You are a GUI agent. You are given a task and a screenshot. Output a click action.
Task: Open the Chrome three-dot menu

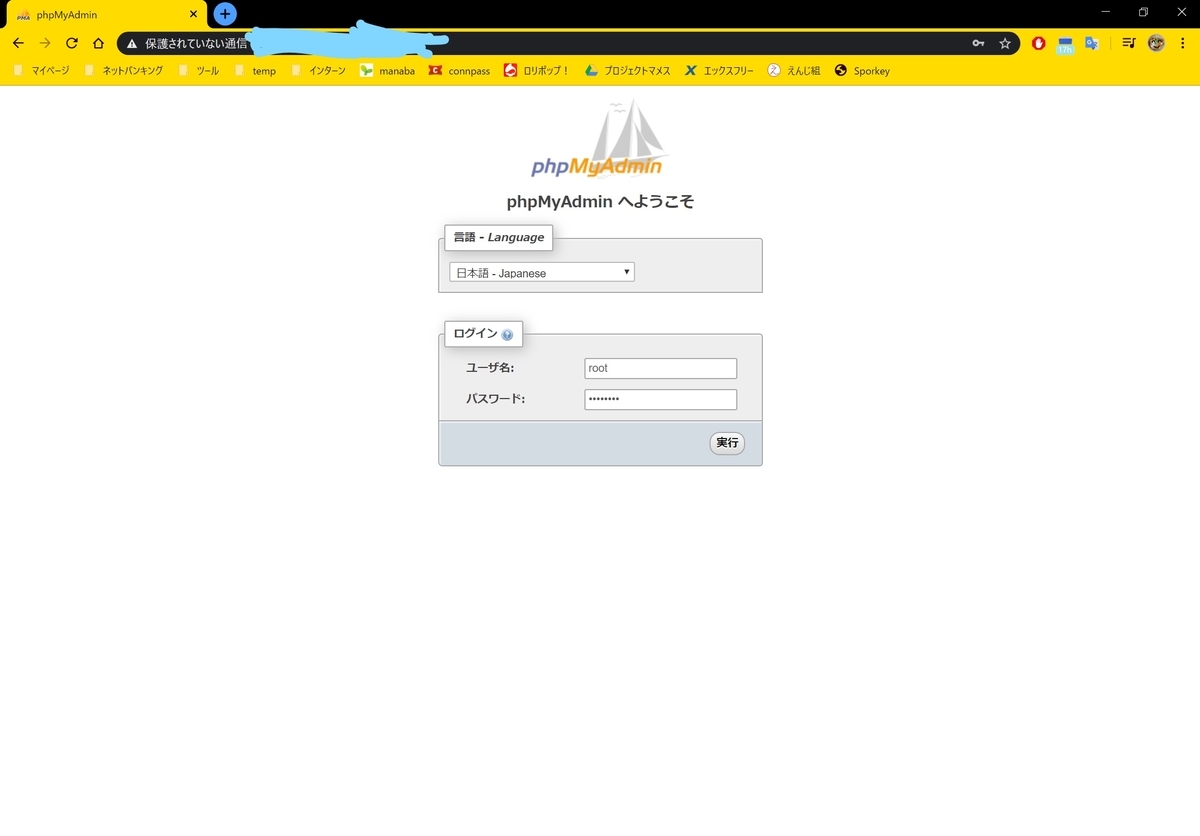coord(1183,43)
